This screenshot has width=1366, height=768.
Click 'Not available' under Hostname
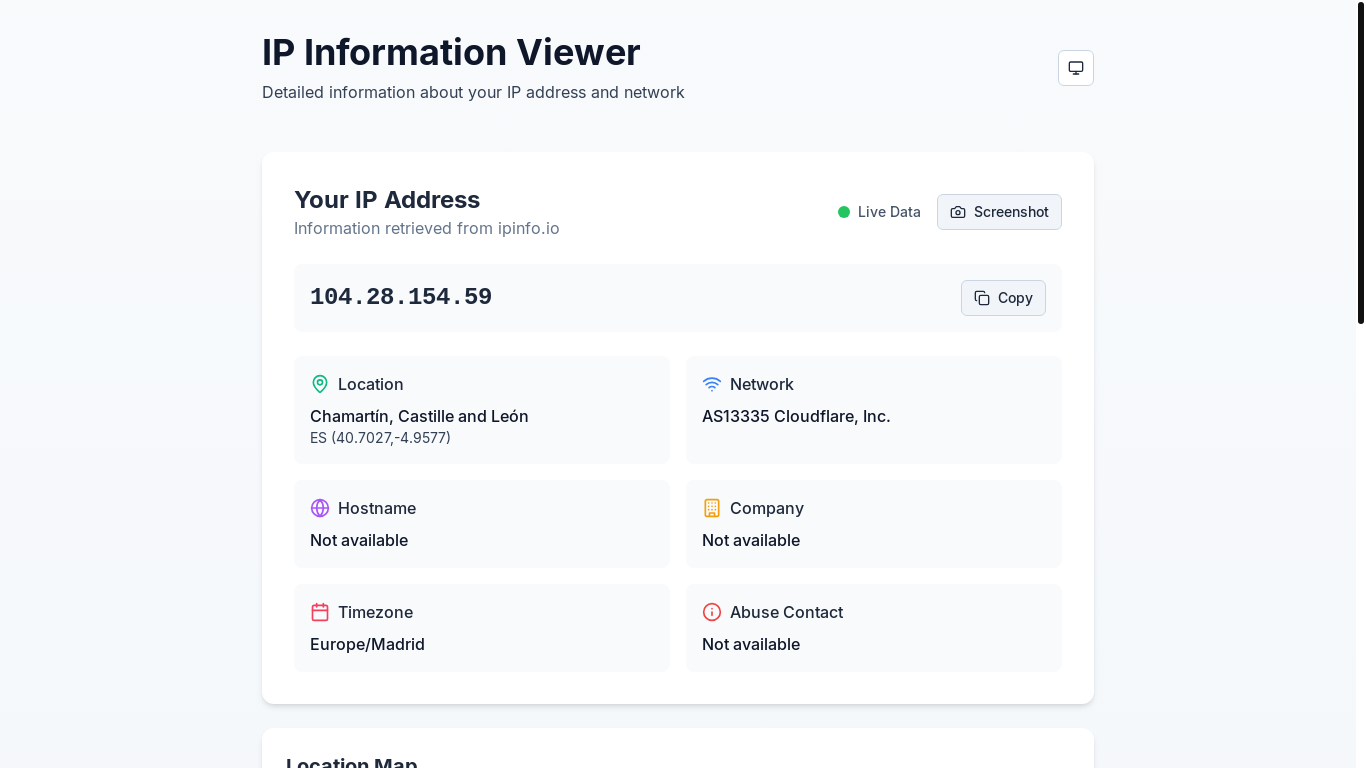click(x=359, y=540)
